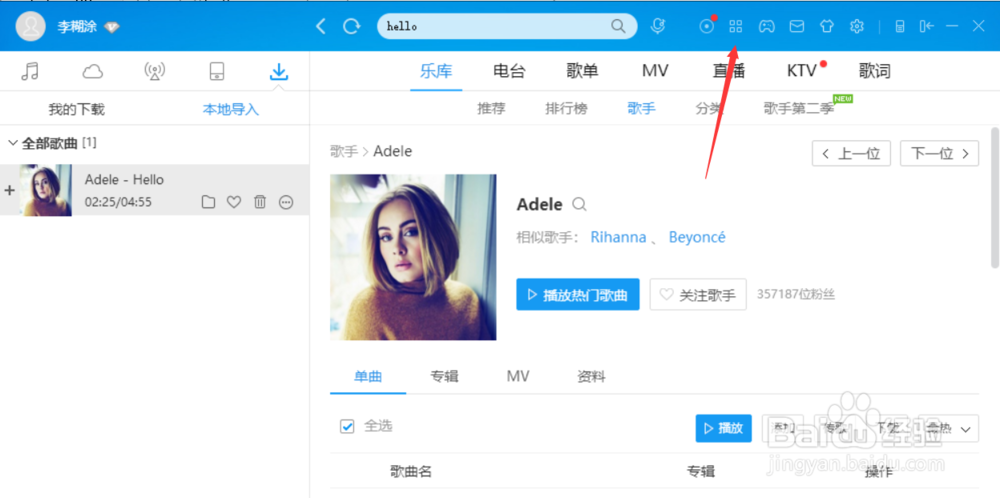The width and height of the screenshot is (1000, 498).
Task: Open 排行榜 sub-tab
Action: 566,108
